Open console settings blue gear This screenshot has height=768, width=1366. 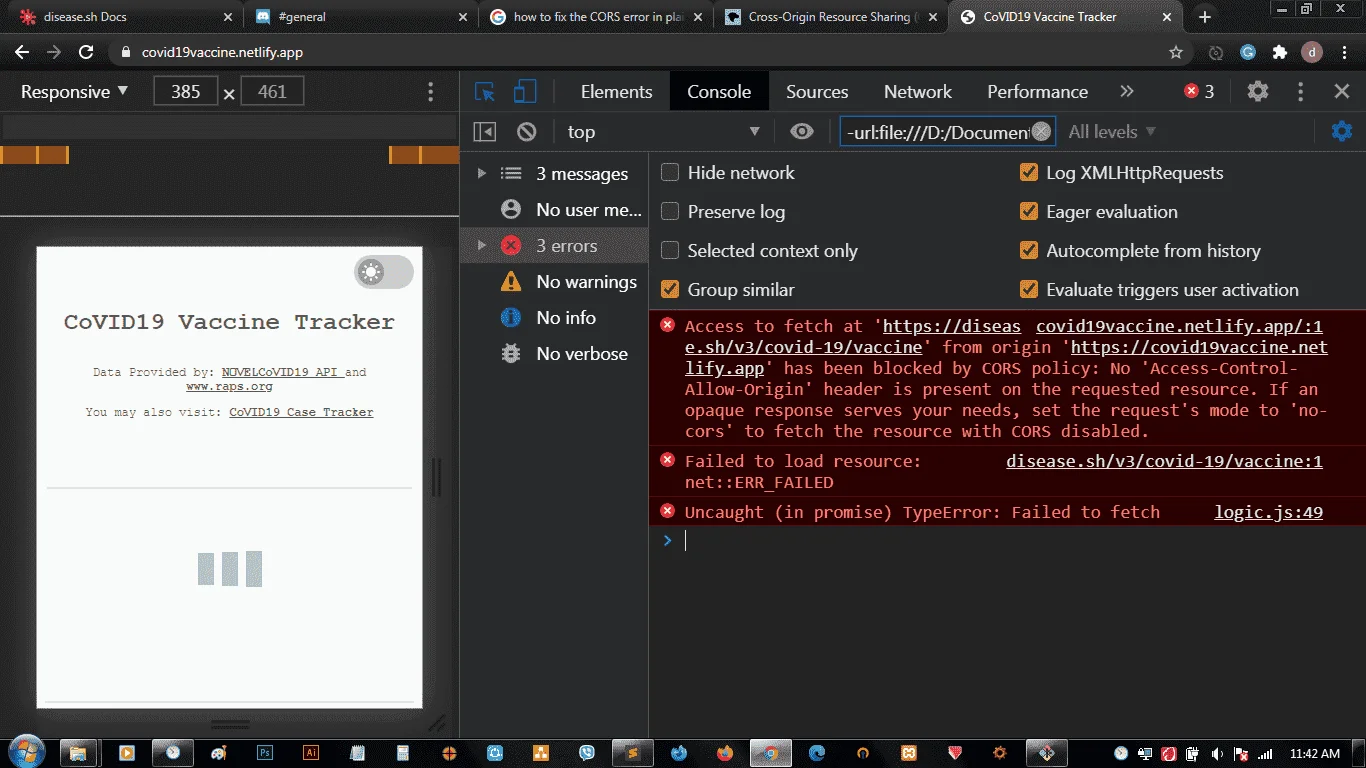point(1342,131)
